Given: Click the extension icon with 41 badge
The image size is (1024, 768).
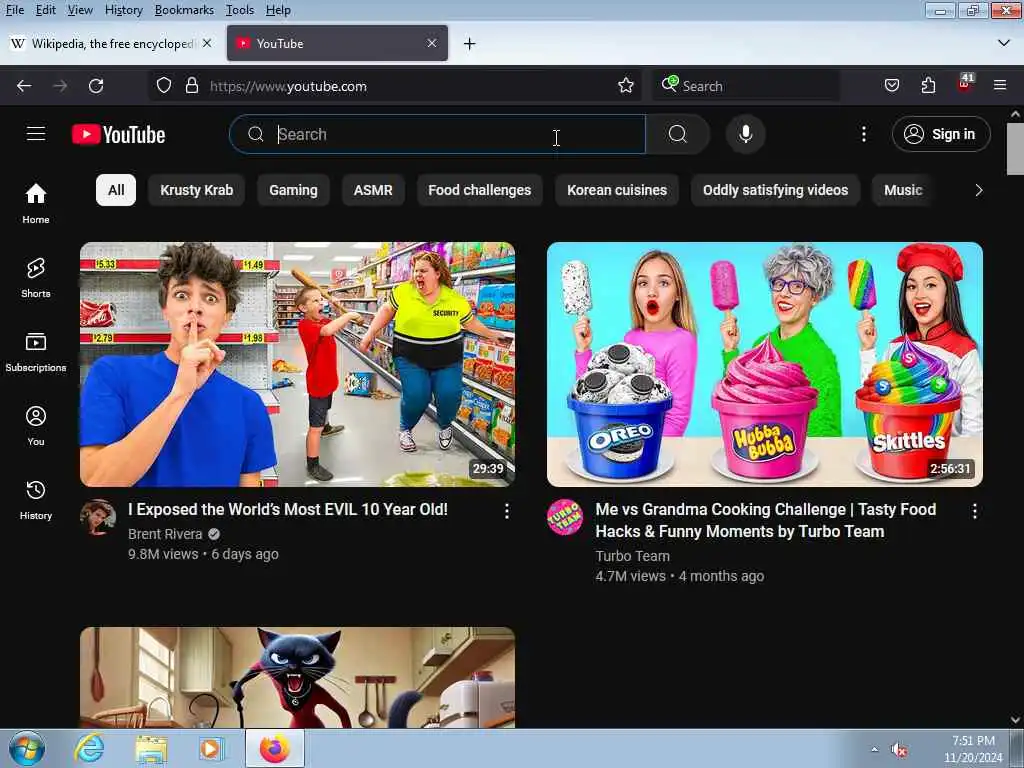Looking at the screenshot, I should pos(965,84).
